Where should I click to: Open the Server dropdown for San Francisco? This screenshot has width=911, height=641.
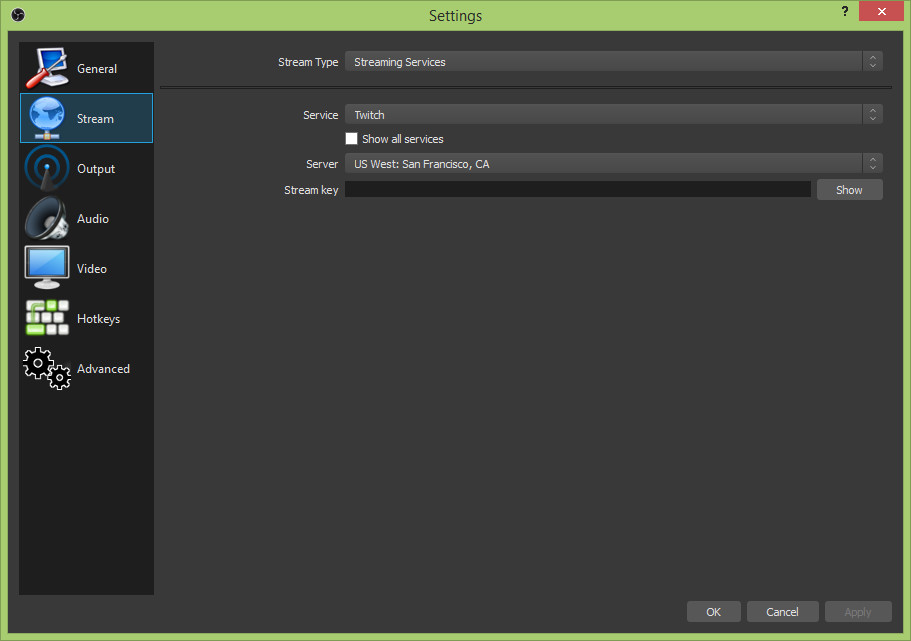tap(614, 163)
